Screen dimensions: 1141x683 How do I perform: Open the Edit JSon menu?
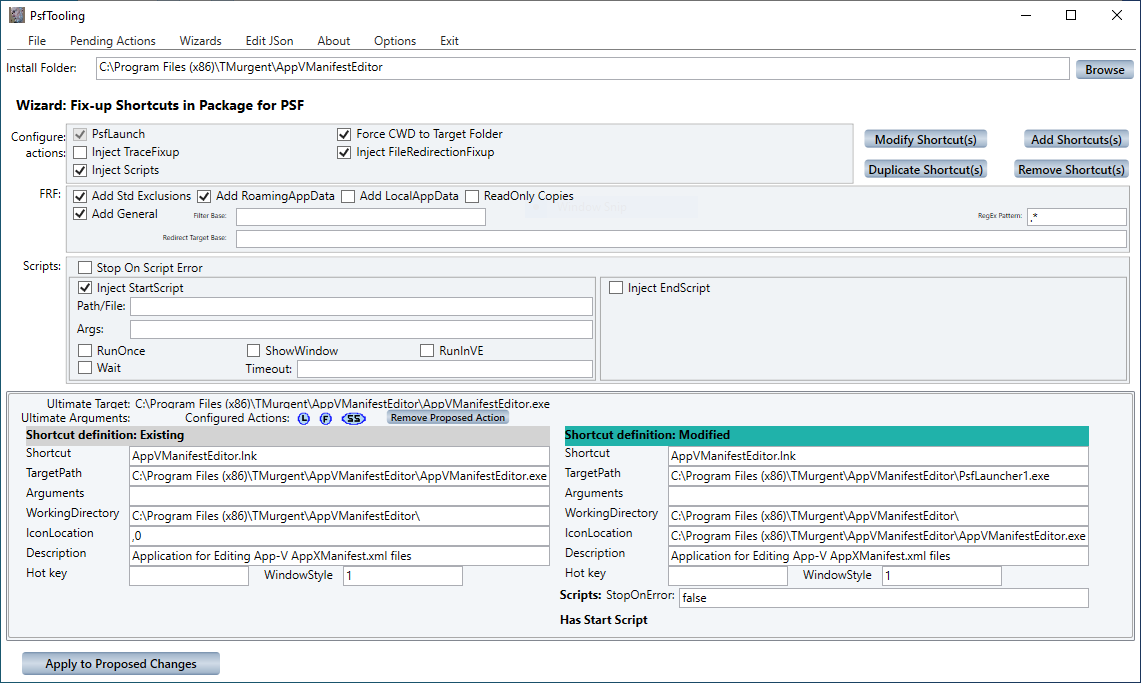(269, 41)
